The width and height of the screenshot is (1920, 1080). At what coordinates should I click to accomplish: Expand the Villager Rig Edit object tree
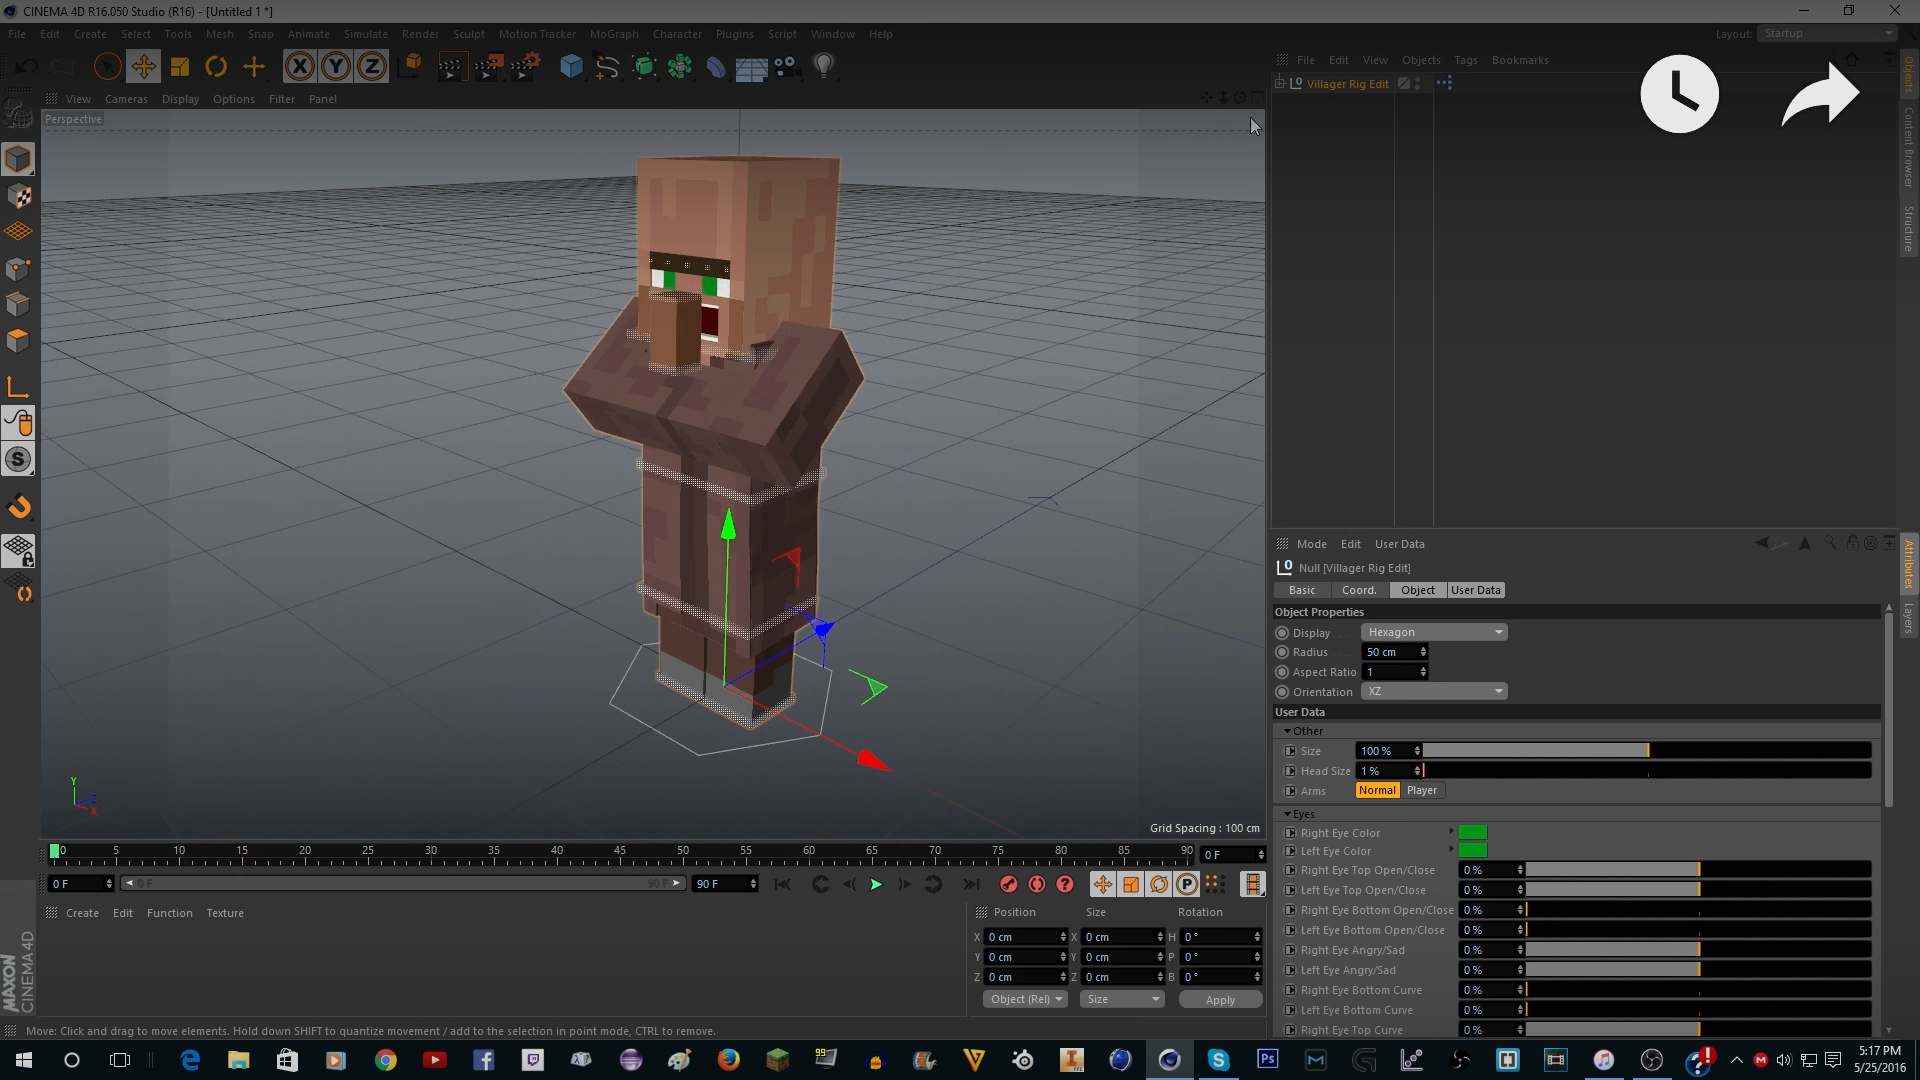tap(1279, 83)
